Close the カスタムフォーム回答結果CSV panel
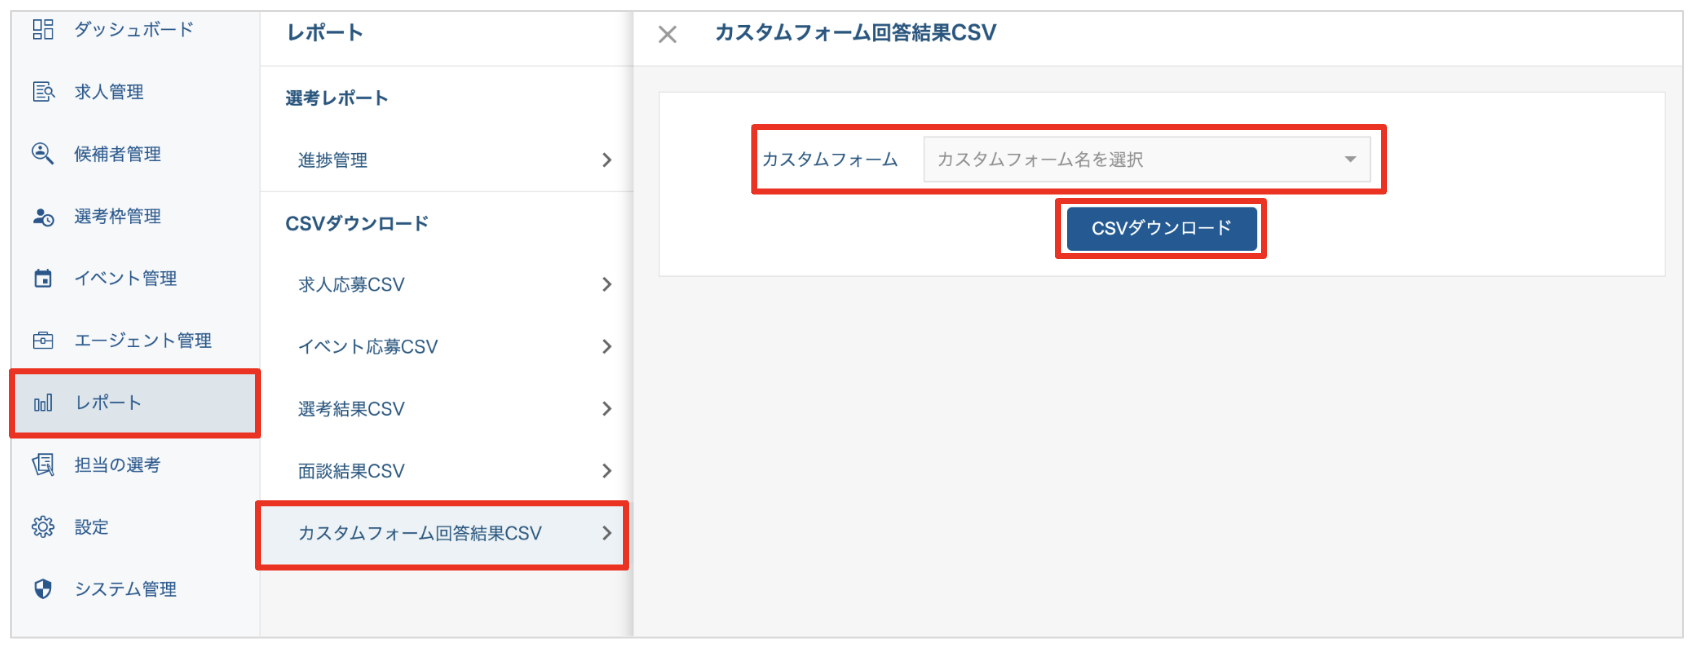1694x650 pixels. click(668, 35)
